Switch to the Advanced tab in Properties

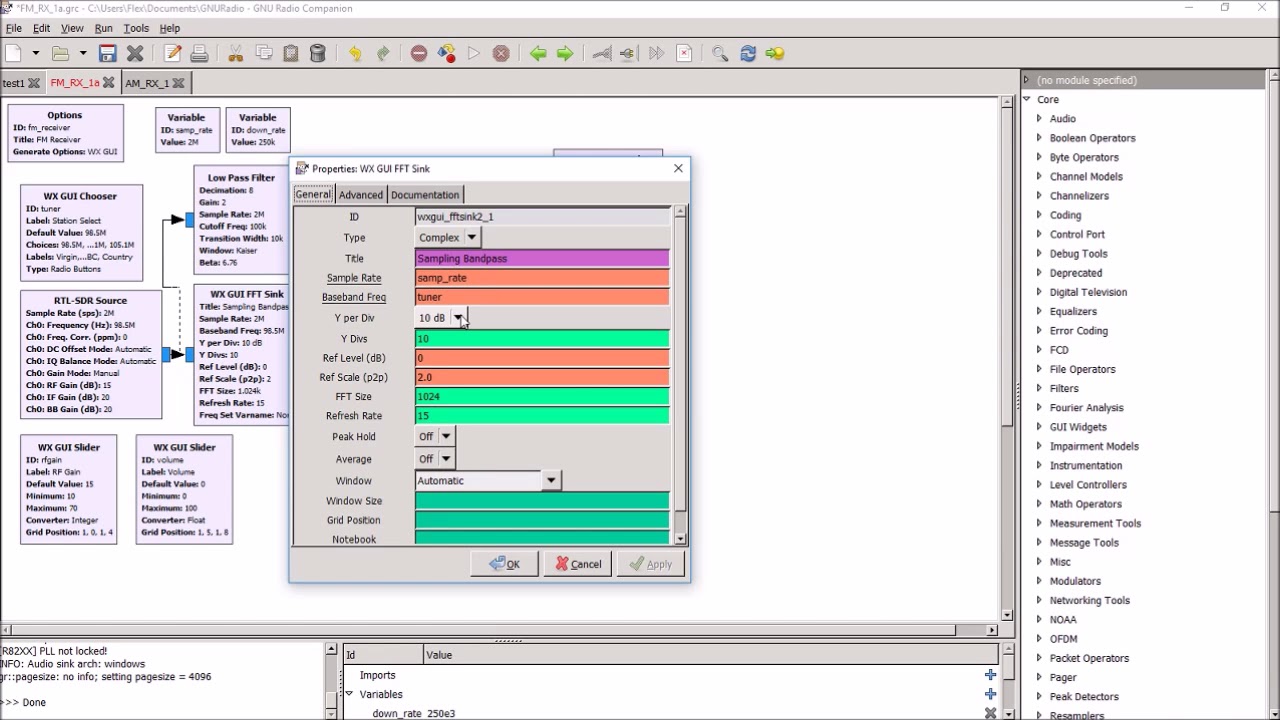coord(360,195)
